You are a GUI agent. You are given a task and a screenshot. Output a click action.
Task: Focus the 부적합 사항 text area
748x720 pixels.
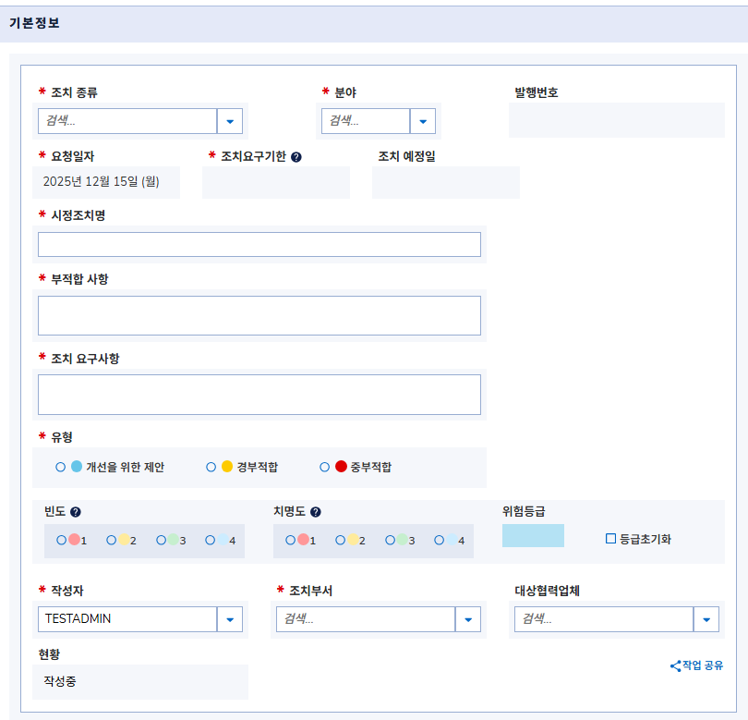click(259, 315)
